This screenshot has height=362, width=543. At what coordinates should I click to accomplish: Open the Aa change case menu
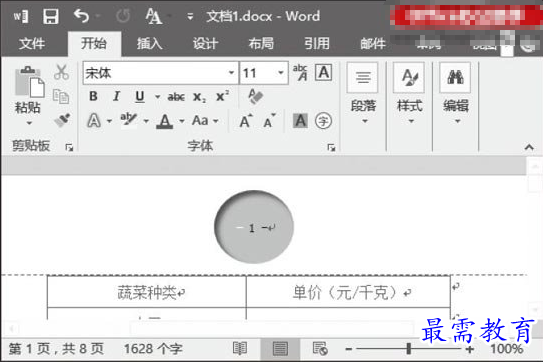point(205,121)
